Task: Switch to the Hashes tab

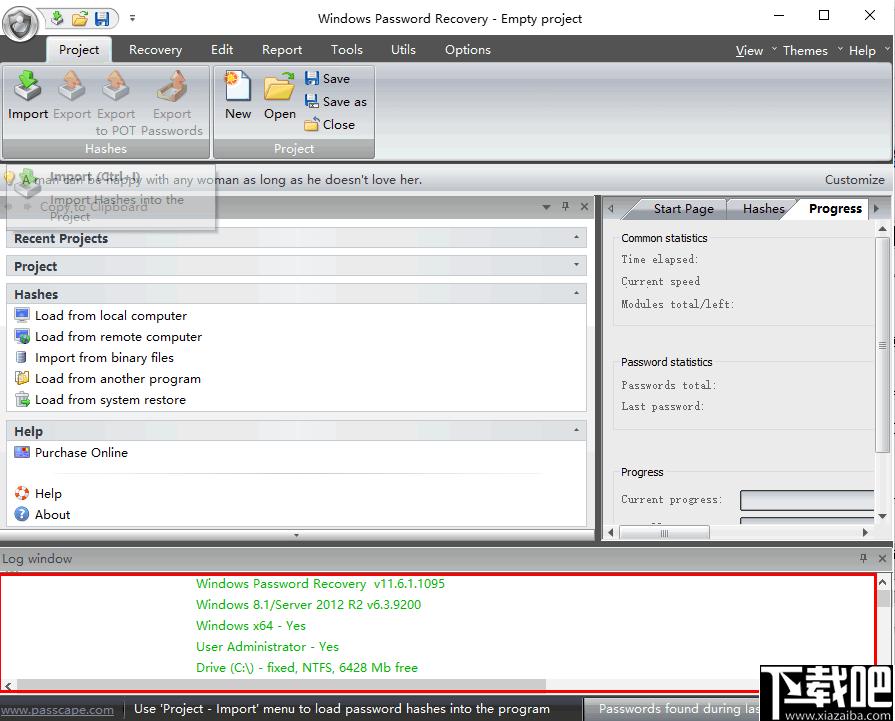Action: [763, 209]
